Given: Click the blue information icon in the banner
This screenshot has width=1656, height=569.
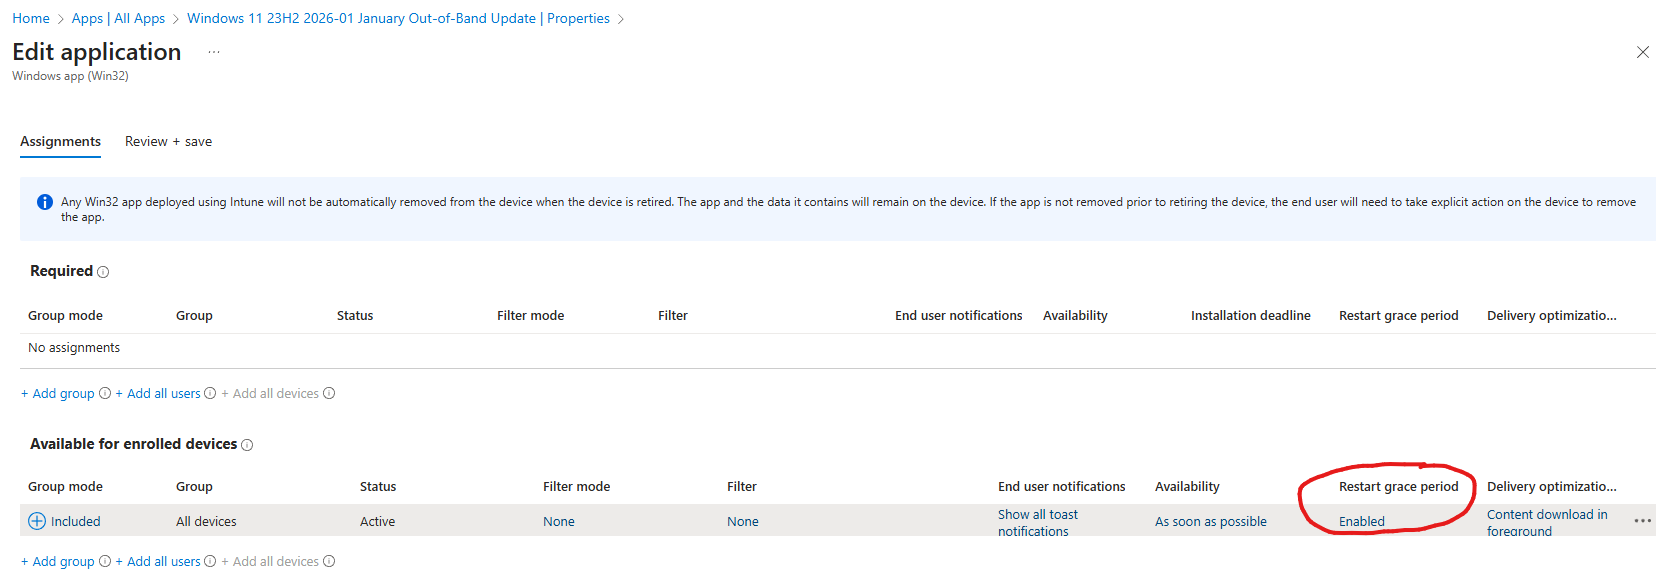Looking at the screenshot, I should pyautogui.click(x=45, y=202).
